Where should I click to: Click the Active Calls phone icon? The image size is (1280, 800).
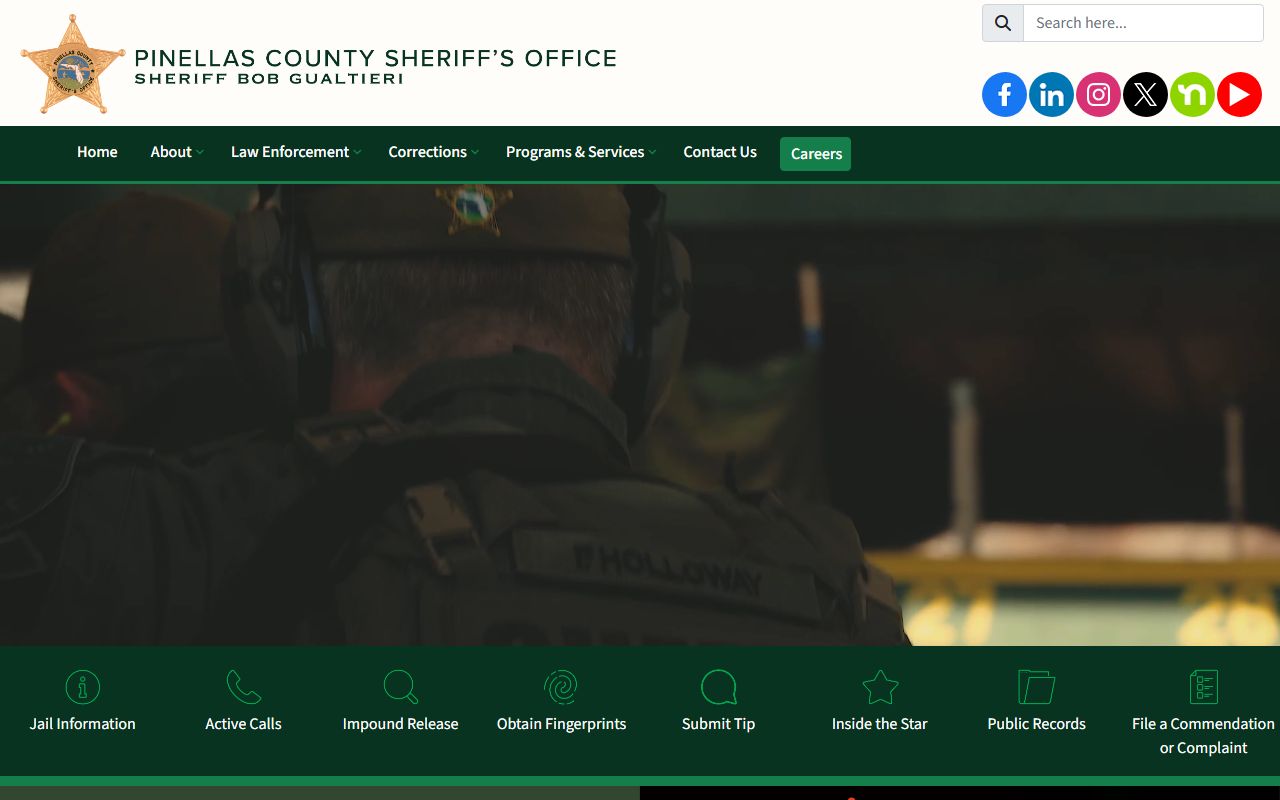[243, 687]
